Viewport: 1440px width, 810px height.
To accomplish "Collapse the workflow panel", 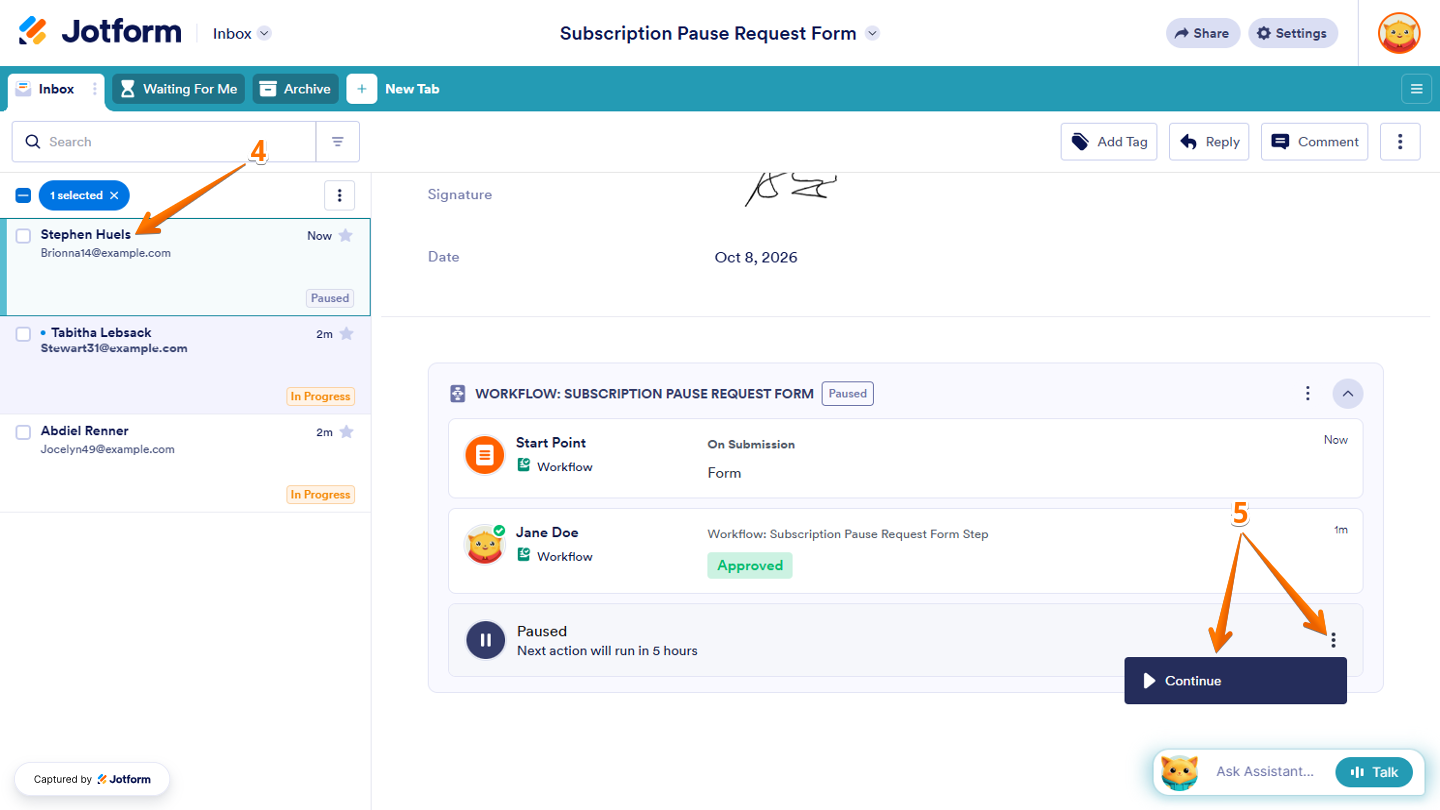I will 1348,393.
